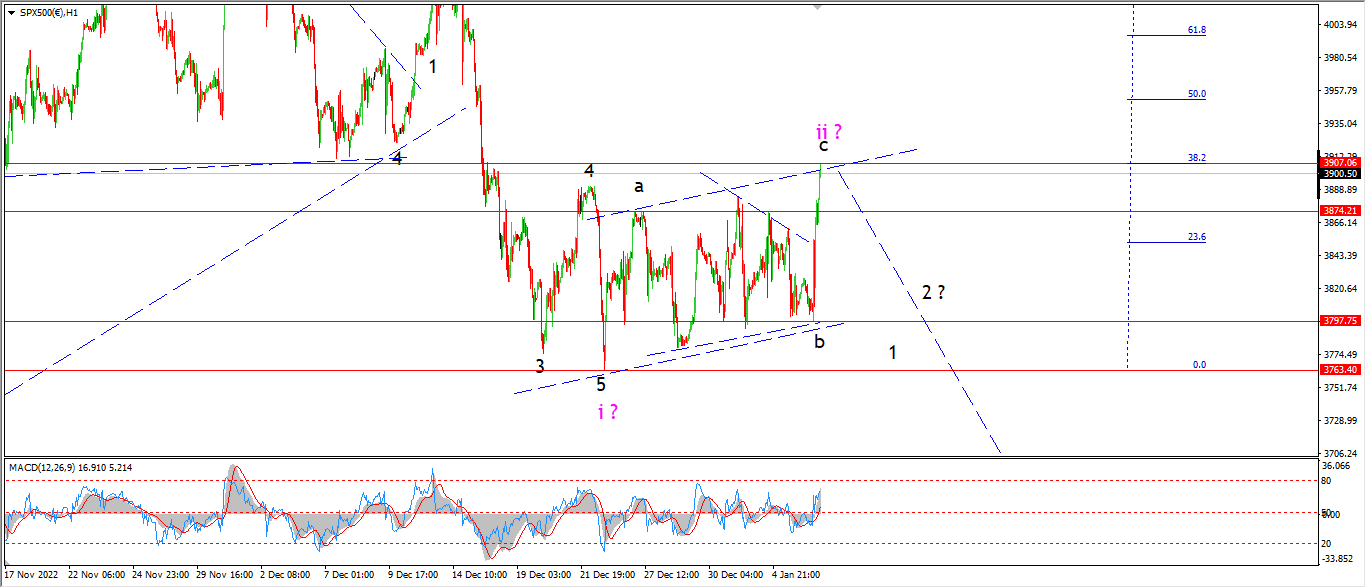The width and height of the screenshot is (1366, 588).
Task: Click the 17 Nov 2022 date on time axis
Action: pos(33,575)
